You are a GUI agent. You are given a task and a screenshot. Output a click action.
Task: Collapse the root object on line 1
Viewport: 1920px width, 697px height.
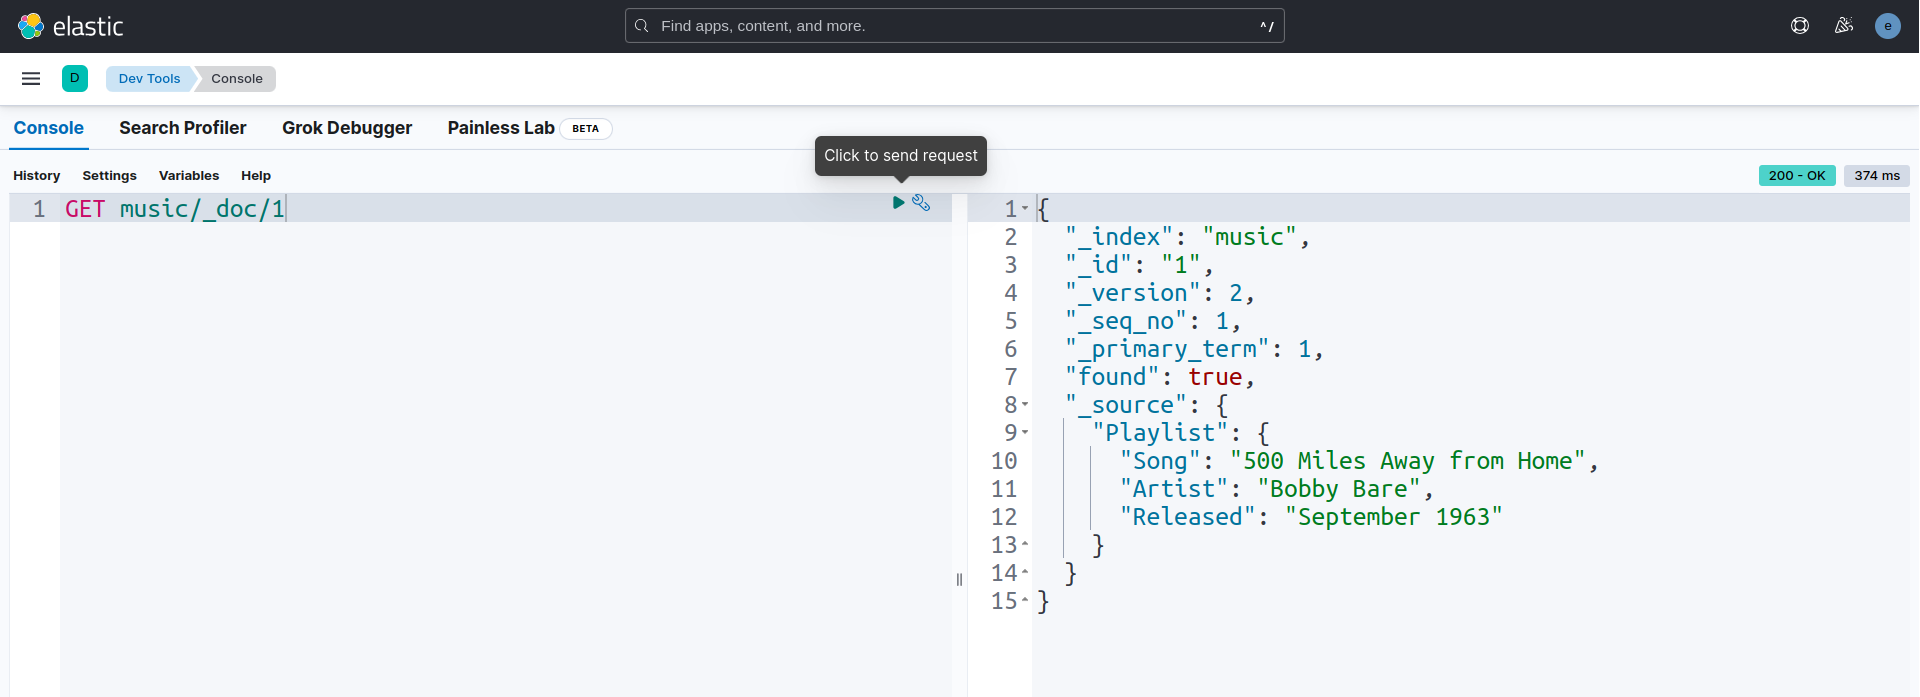point(1025,208)
